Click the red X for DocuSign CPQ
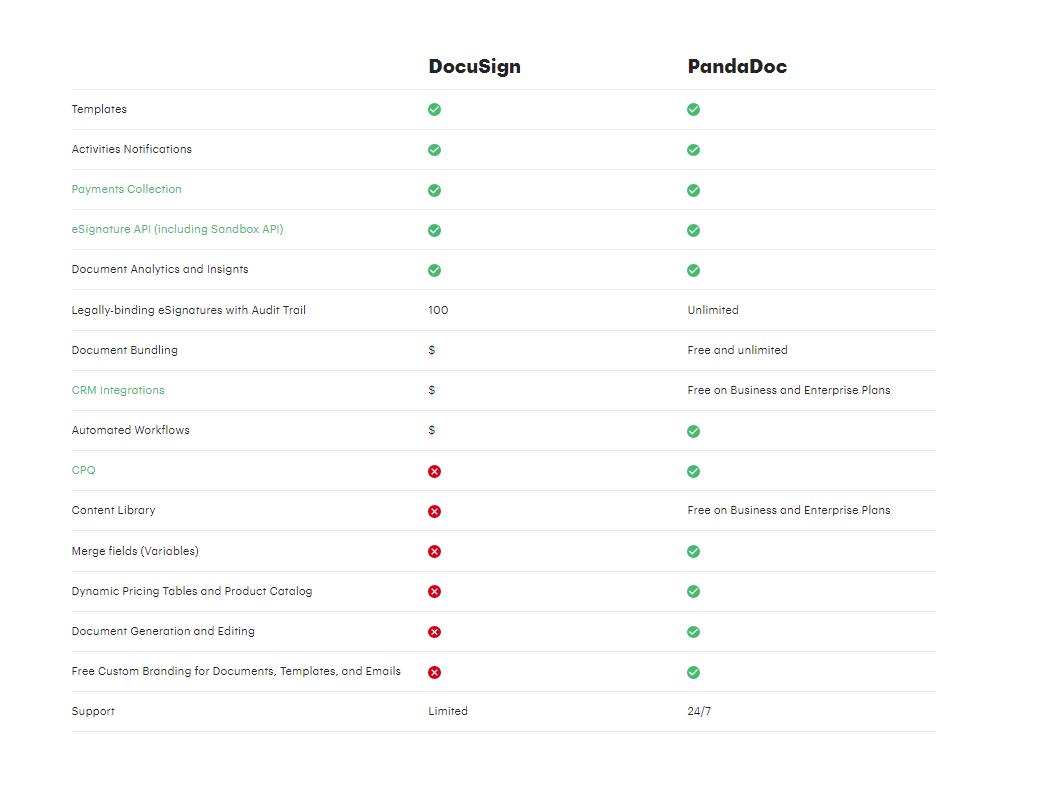The image size is (1043, 807). [434, 470]
